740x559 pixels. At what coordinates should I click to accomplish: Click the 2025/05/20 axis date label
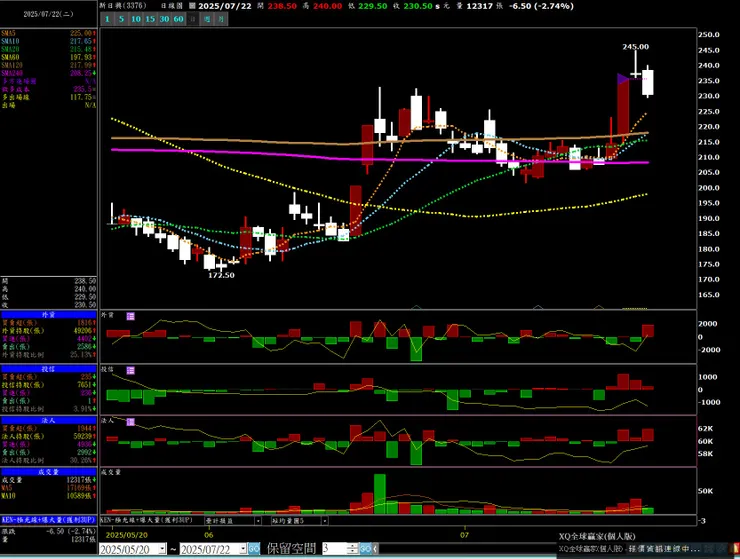126,535
